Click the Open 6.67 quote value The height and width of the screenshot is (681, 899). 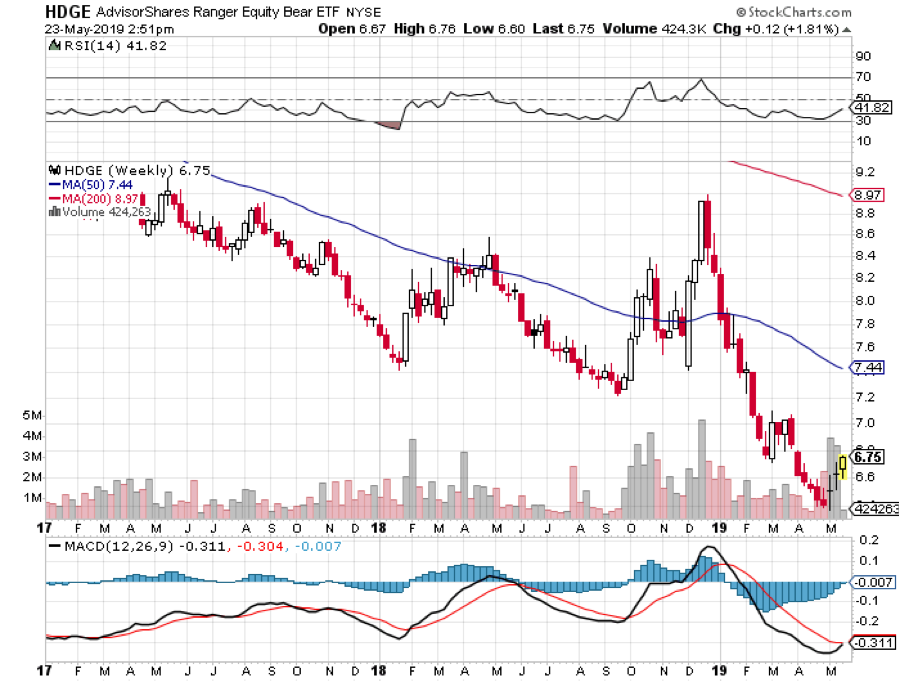[x=352, y=29]
